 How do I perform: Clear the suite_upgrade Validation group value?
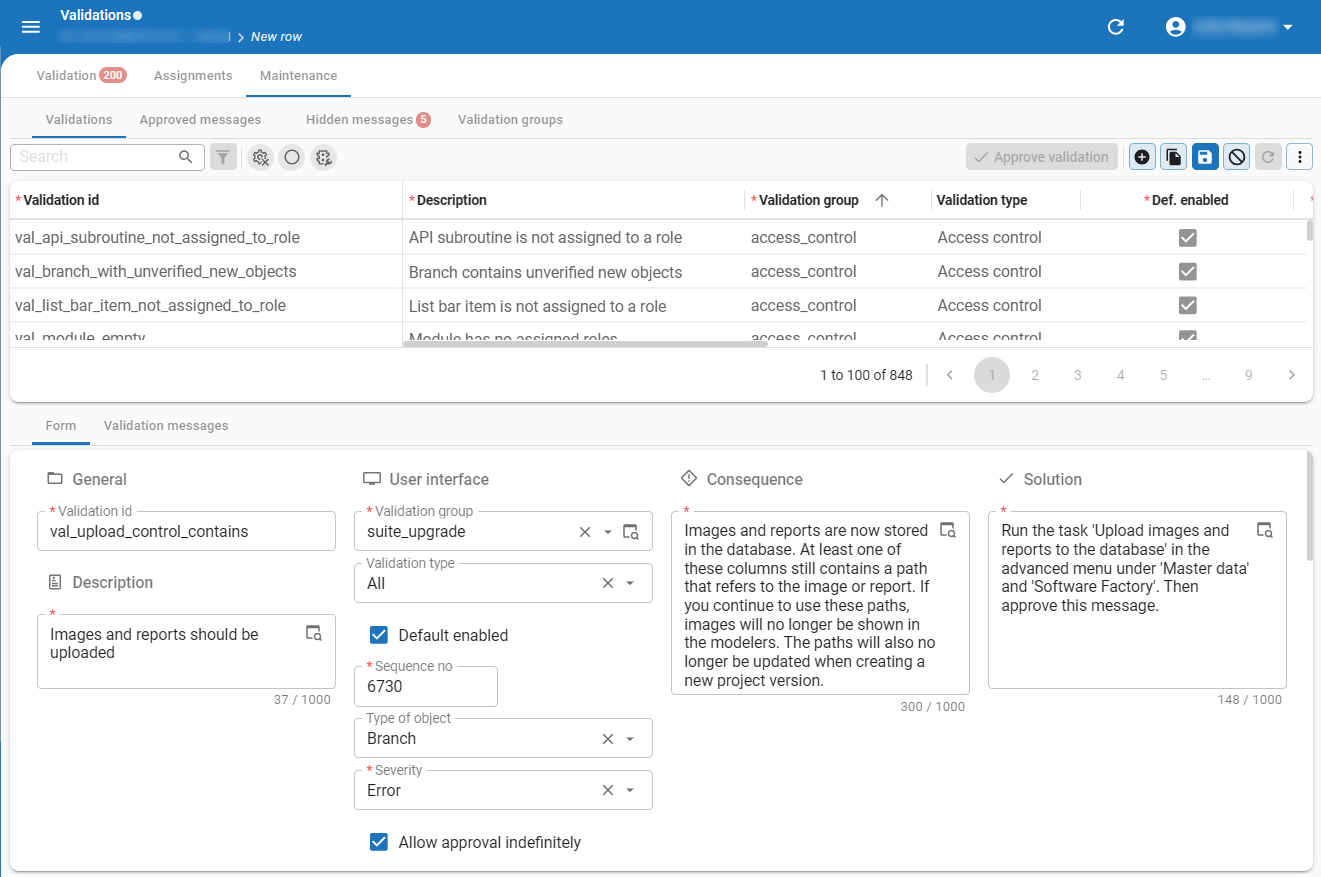[x=585, y=532]
